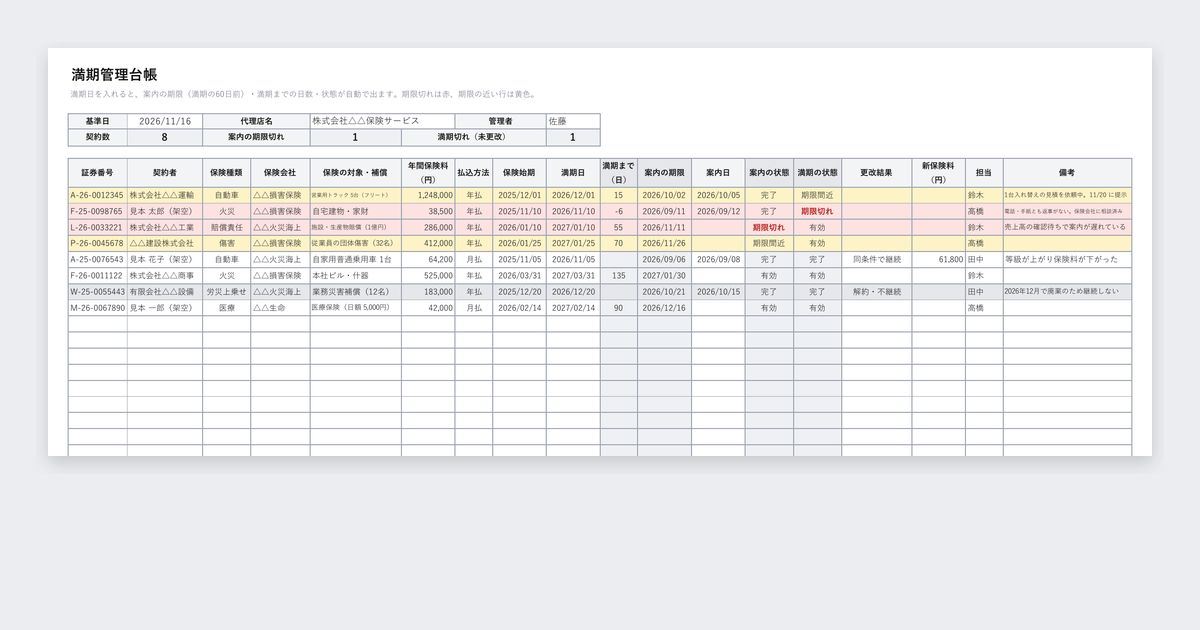Select policy number F-26-0011122
This screenshot has width=1200, height=630.
98,276
